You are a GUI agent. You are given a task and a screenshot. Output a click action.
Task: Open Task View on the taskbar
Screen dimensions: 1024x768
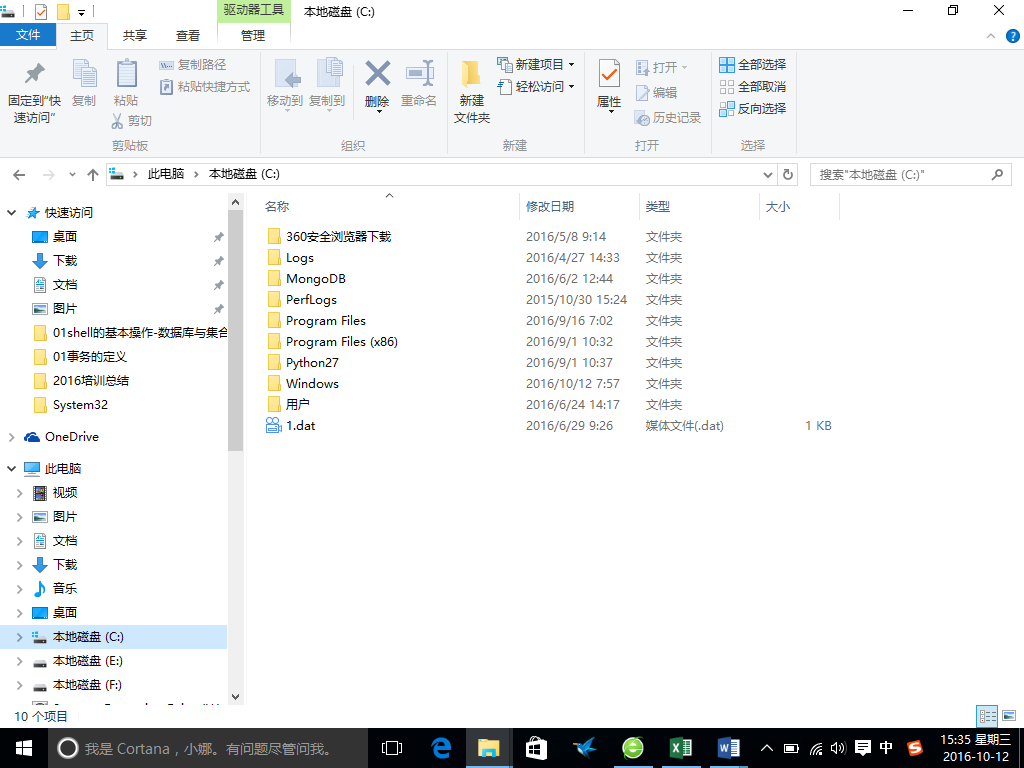tap(392, 748)
